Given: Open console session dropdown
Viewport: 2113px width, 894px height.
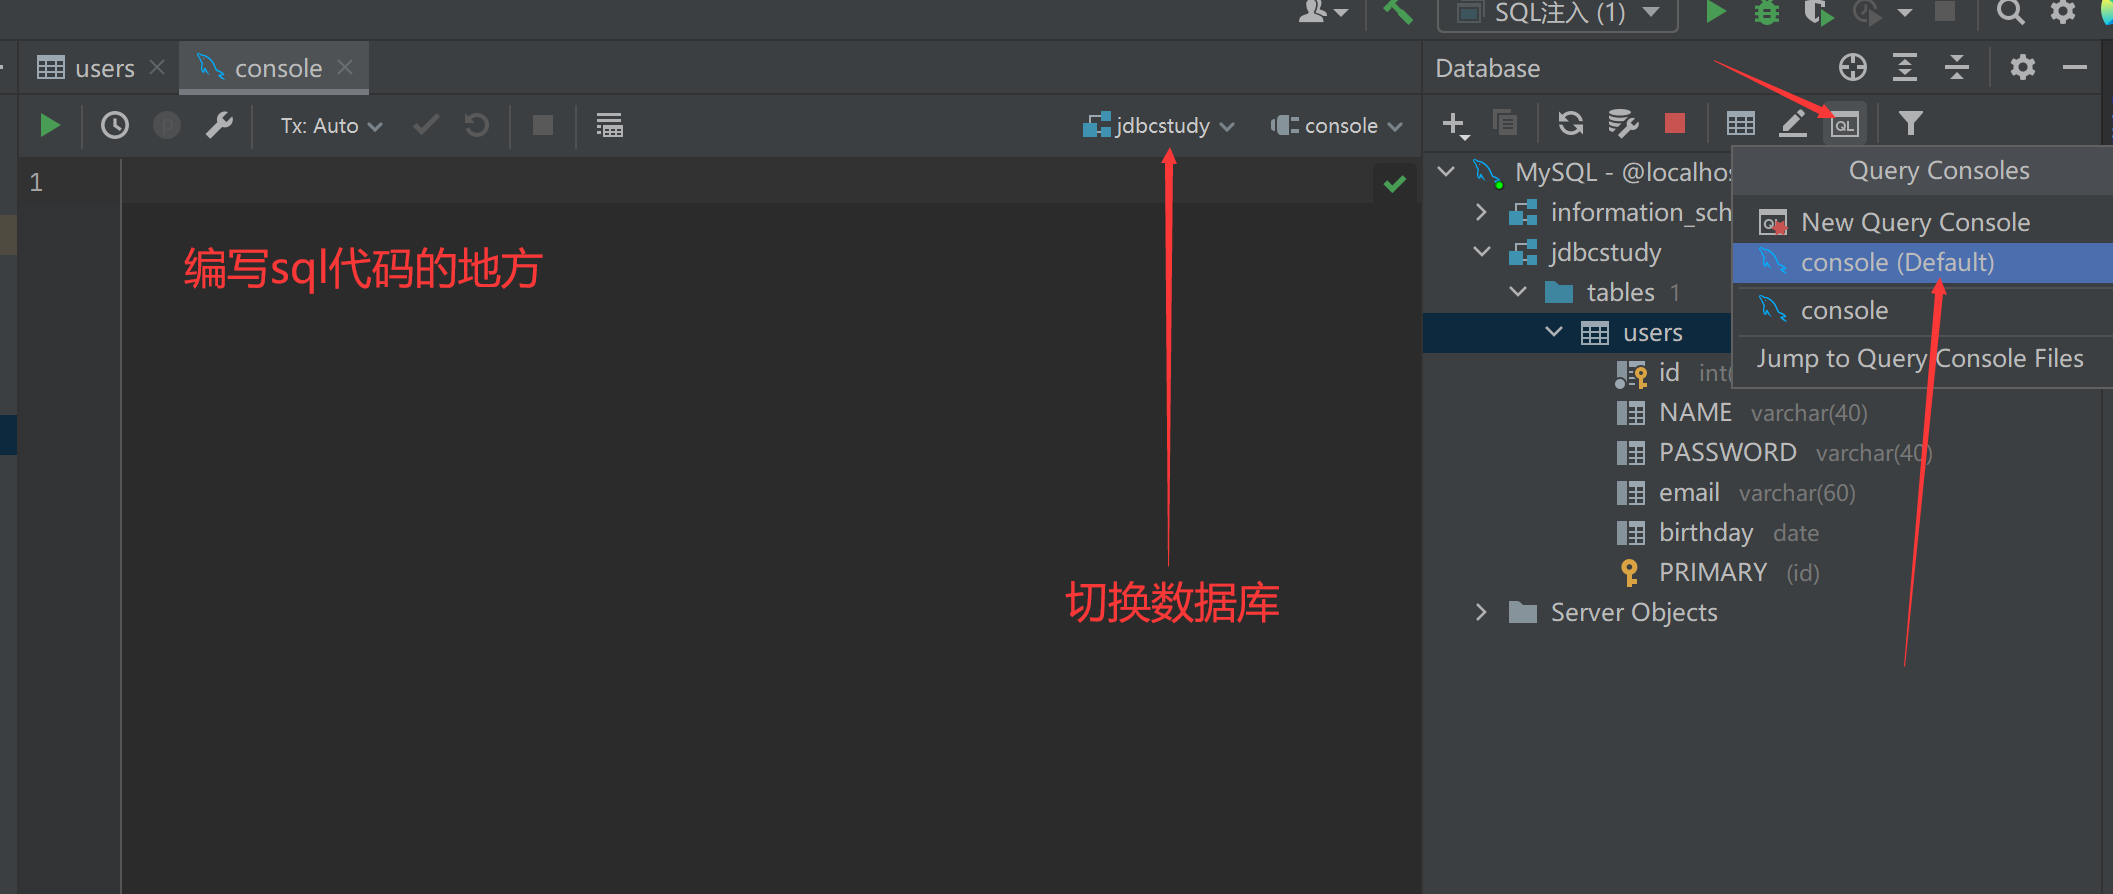Looking at the screenshot, I should 1337,126.
